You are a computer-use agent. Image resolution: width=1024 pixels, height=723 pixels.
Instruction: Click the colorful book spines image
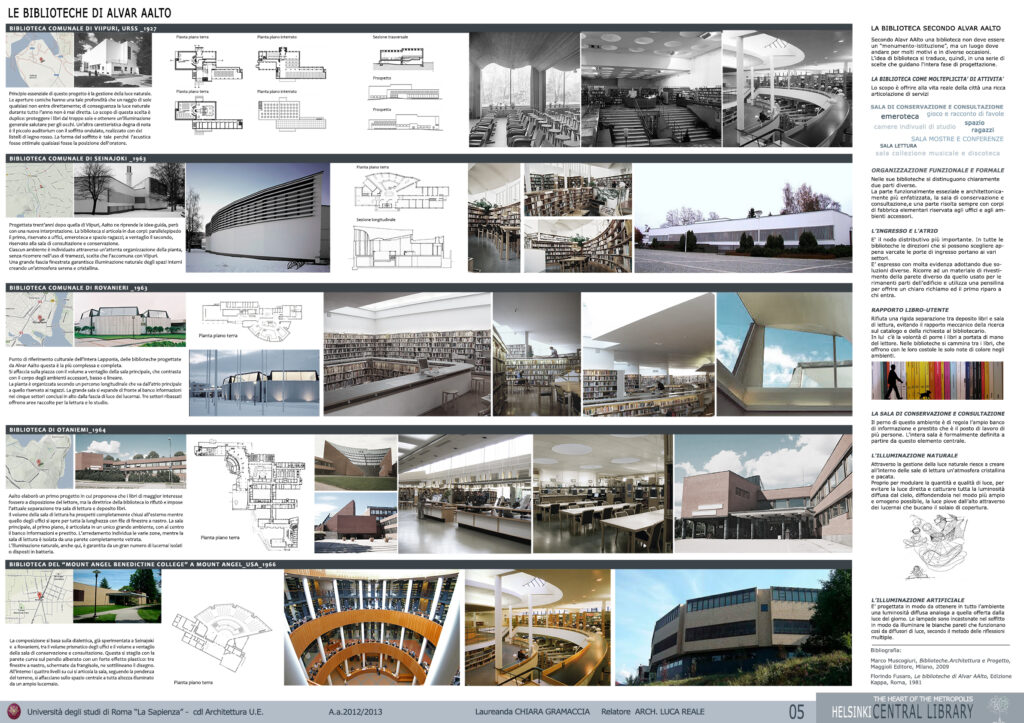pos(935,381)
